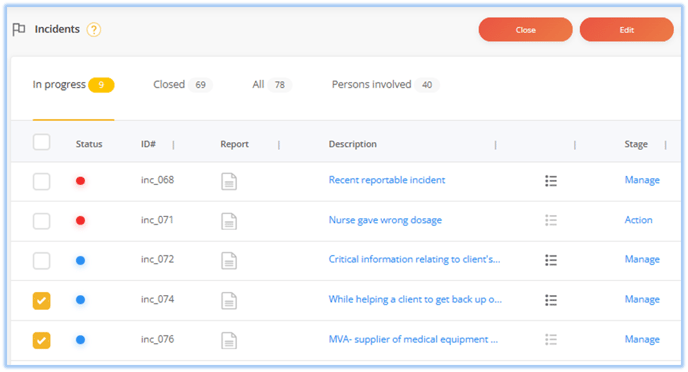Click red status dot of inc_068
Viewport: 688px width, 372px height.
(x=80, y=181)
